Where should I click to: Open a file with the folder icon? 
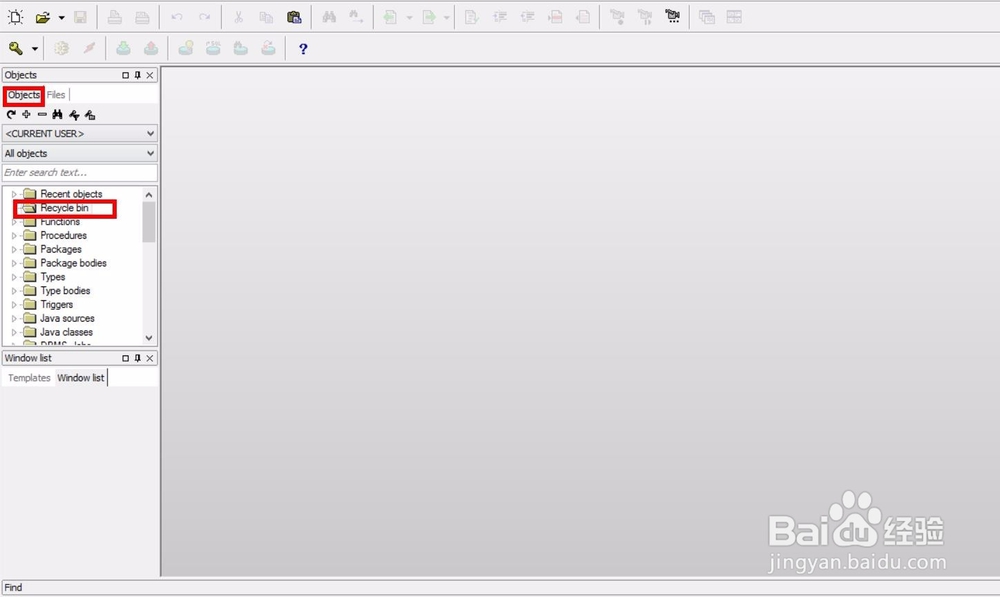coord(42,15)
